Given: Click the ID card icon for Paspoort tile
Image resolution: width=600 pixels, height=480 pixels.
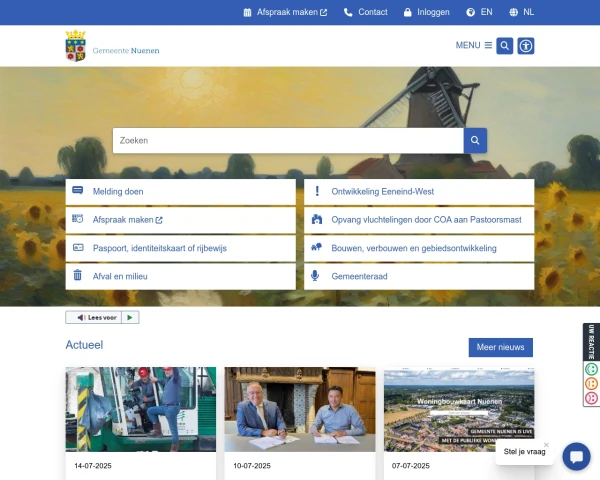Looking at the screenshot, I should coord(78,247).
